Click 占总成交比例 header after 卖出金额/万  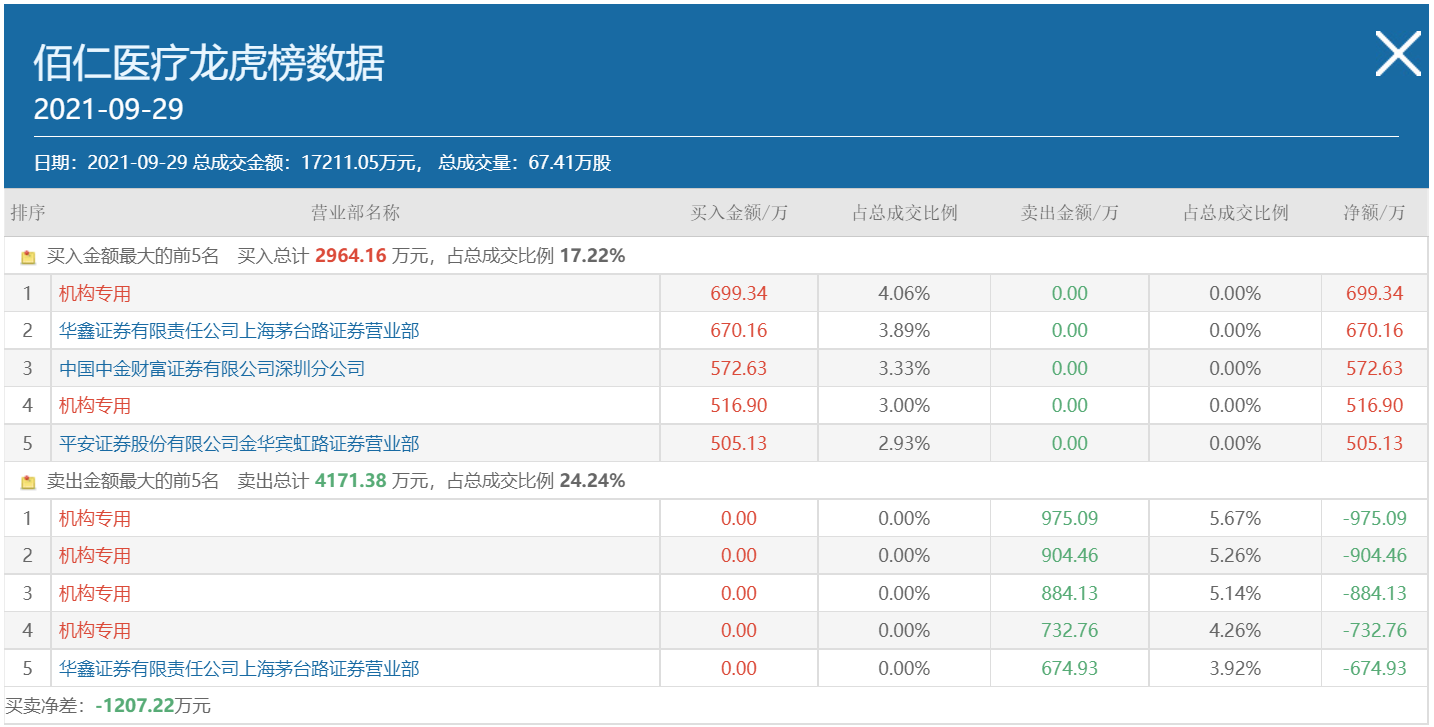[x=1235, y=213]
